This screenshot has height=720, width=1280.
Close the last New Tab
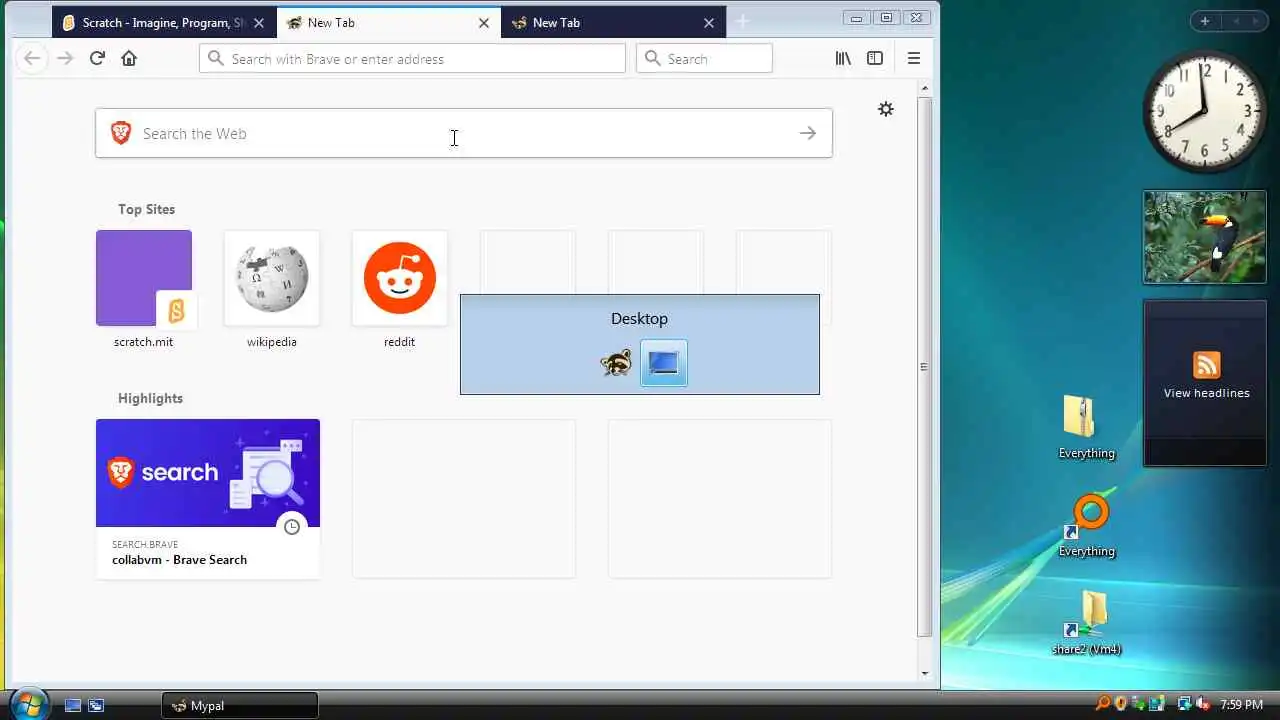click(709, 22)
